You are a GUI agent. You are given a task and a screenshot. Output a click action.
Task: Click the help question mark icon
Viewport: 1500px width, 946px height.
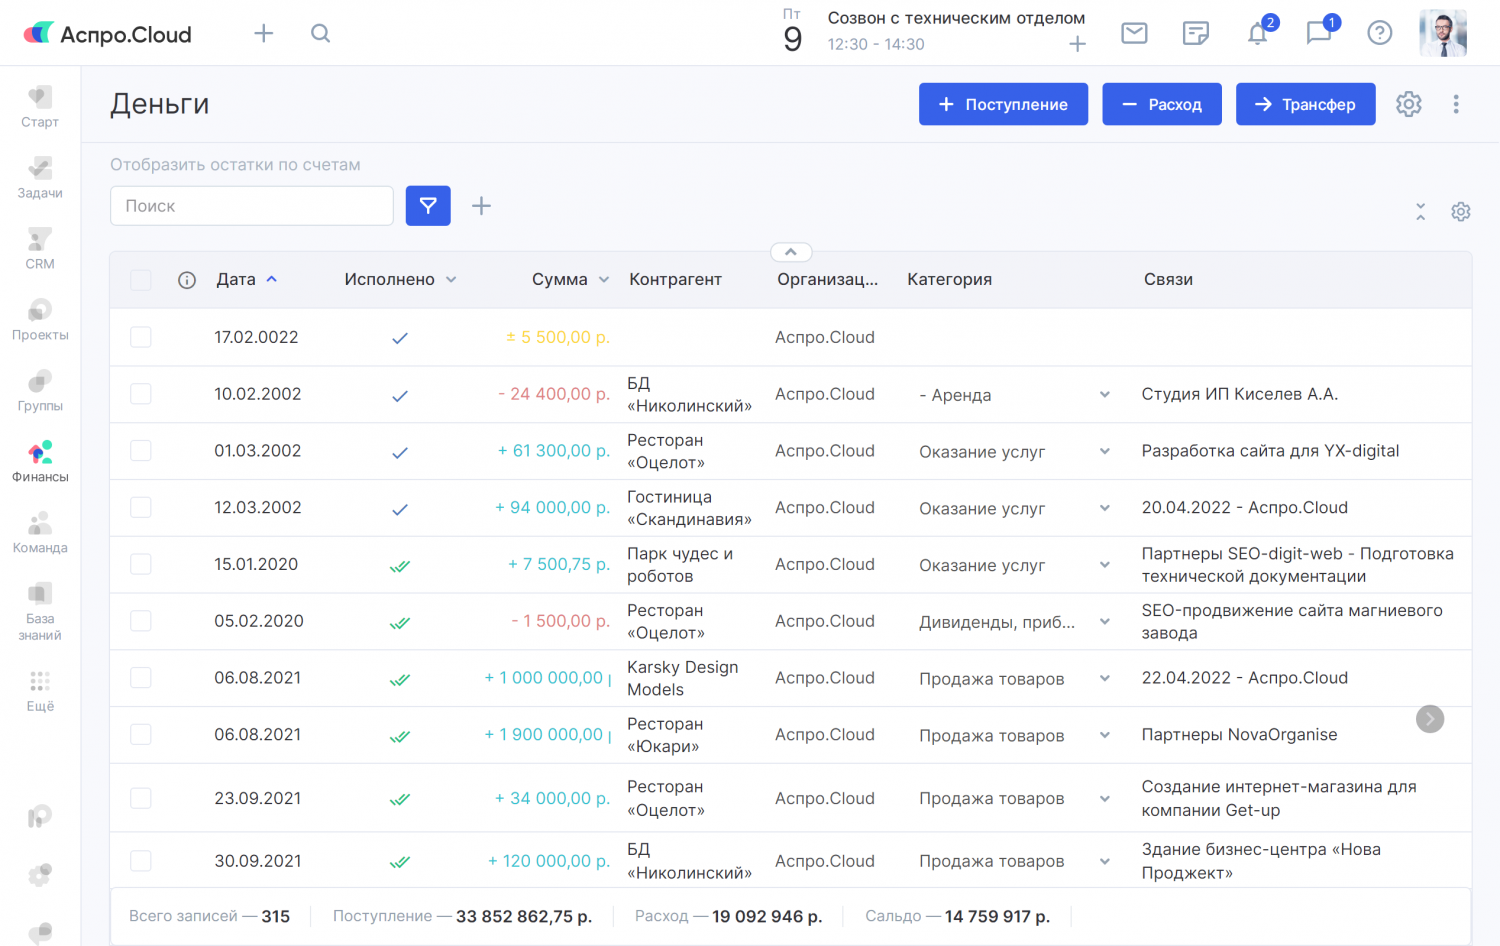1379,34
